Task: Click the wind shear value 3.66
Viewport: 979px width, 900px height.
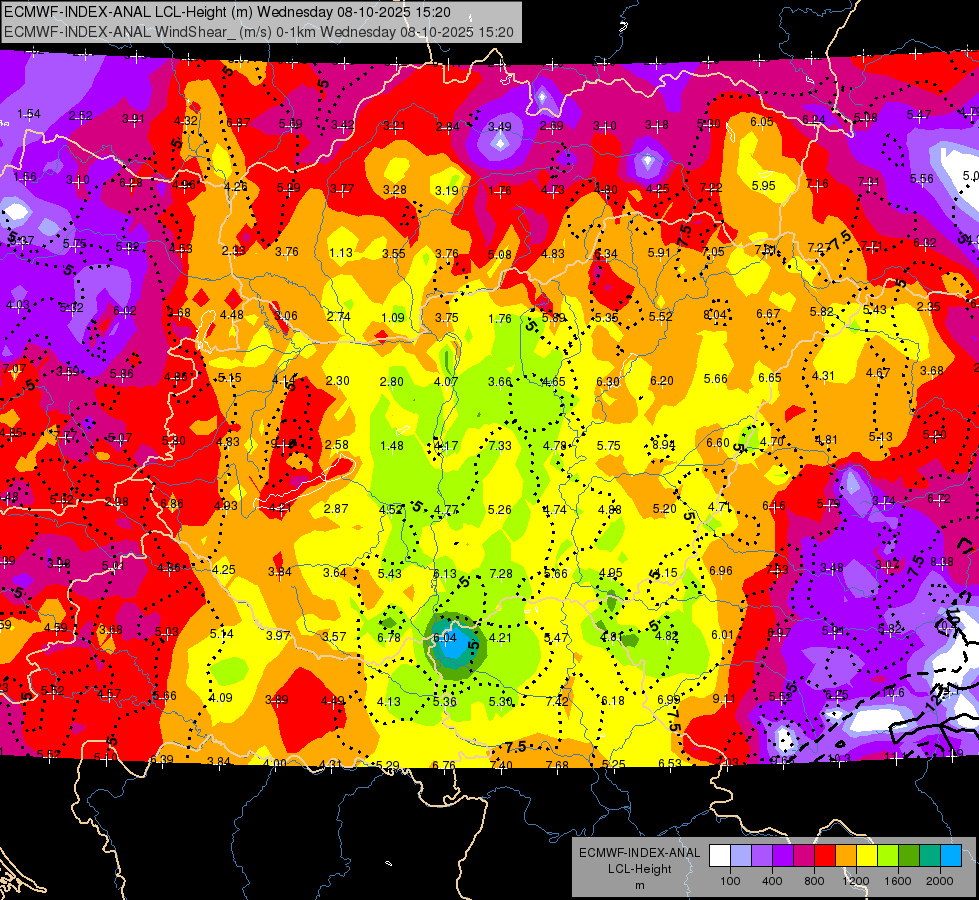Action: tap(499, 382)
